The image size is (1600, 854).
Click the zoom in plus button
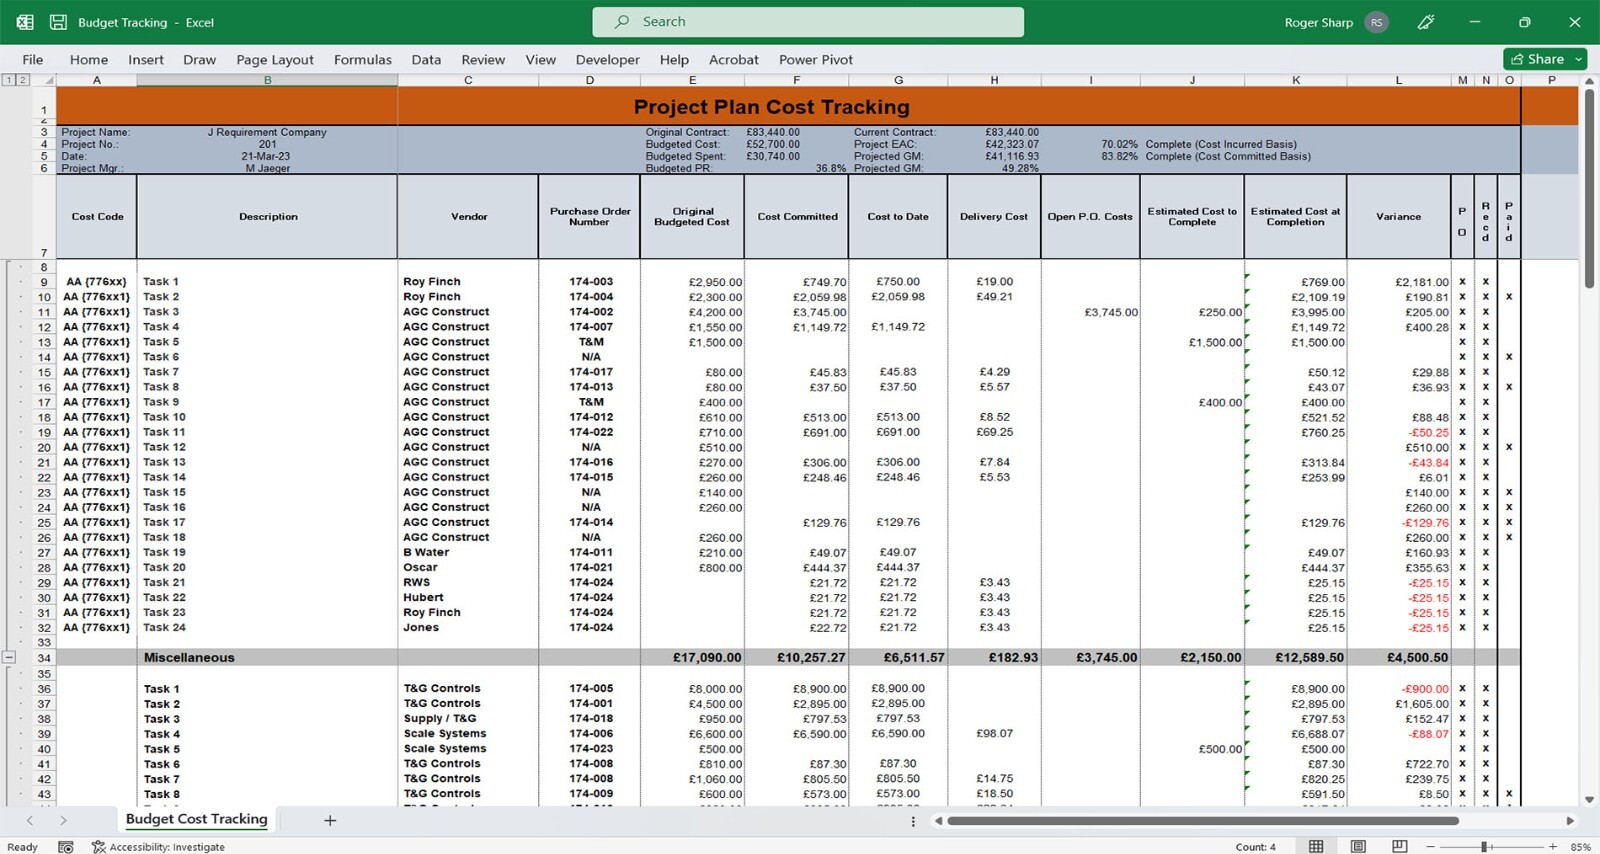coord(1552,846)
